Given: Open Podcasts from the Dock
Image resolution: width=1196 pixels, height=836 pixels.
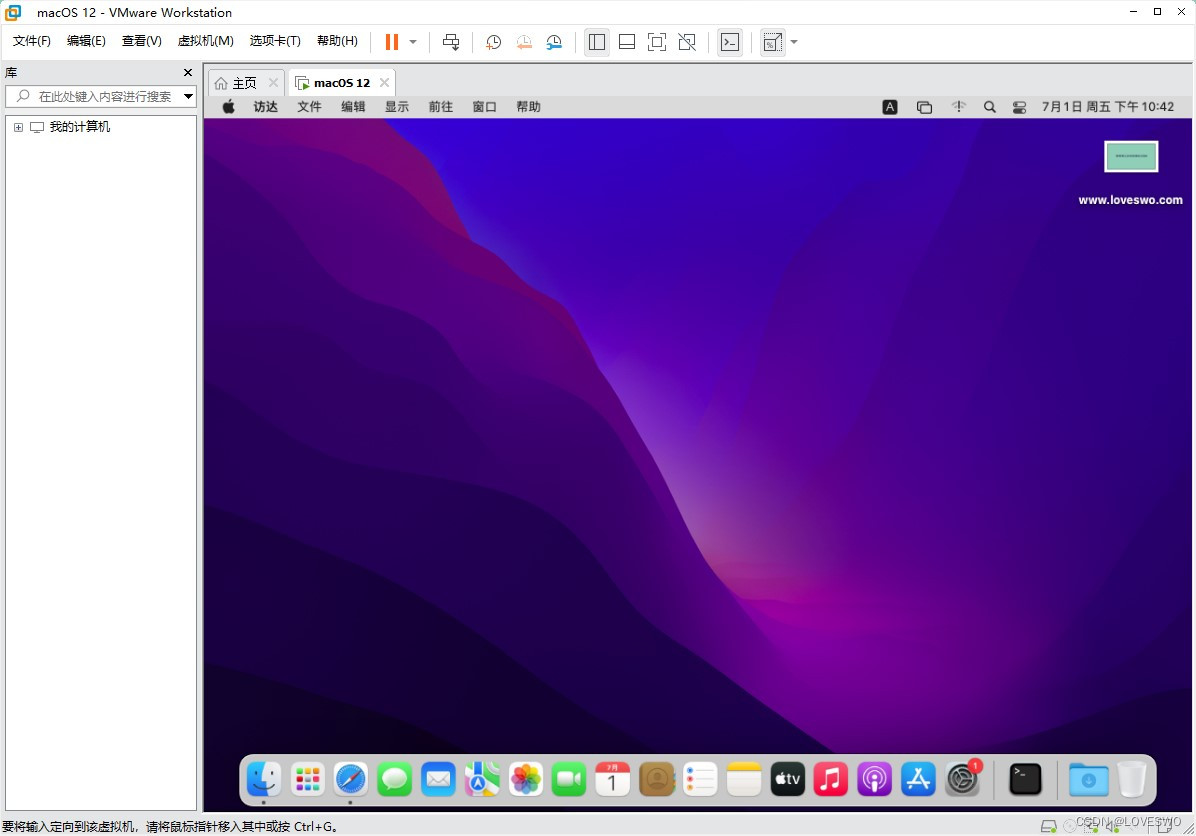Looking at the screenshot, I should coord(875,780).
